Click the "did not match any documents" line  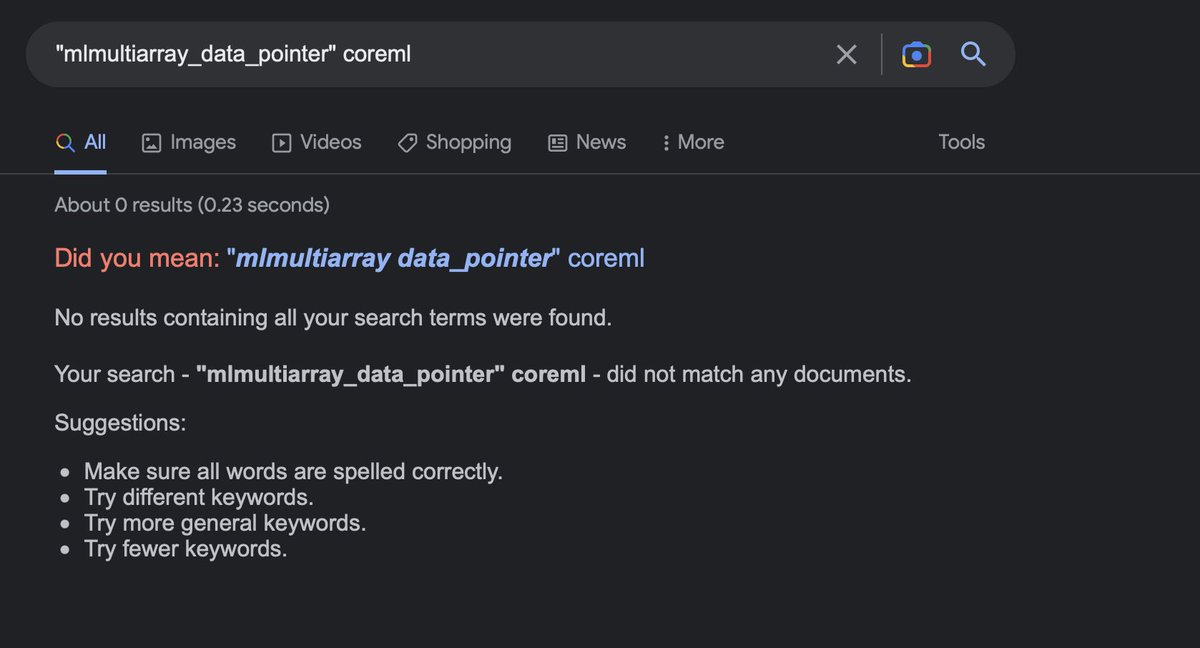click(x=483, y=374)
